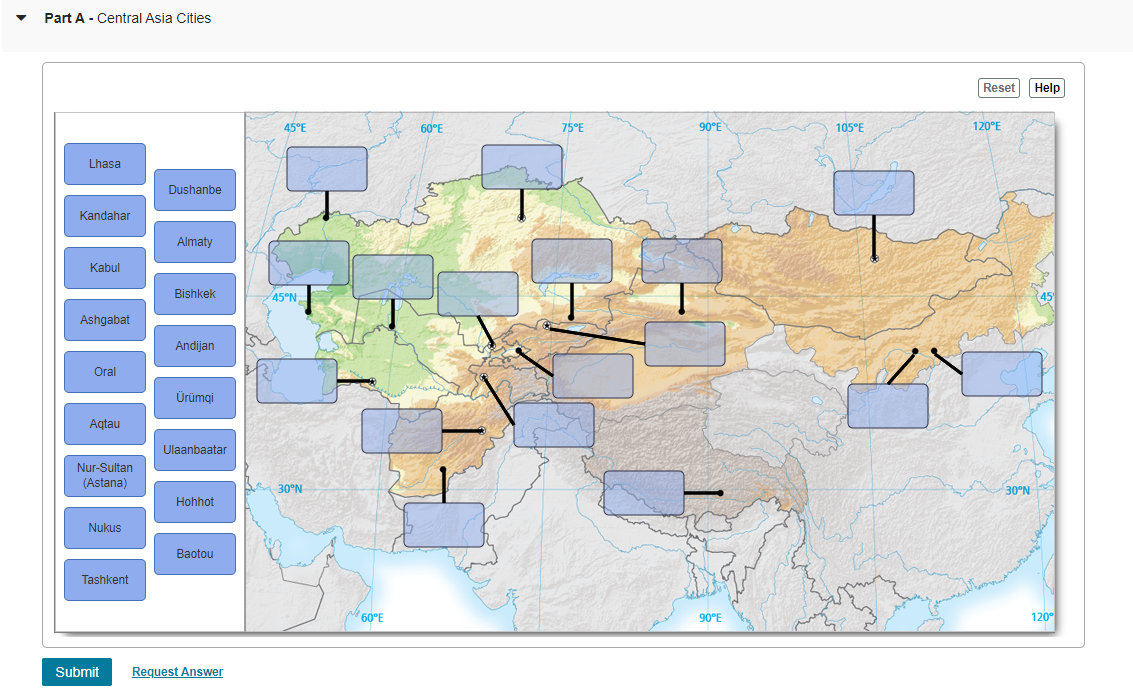Screen dimensions: 1133x694
Task: Select the Ulaanbaatar label tile
Action: click(x=195, y=450)
